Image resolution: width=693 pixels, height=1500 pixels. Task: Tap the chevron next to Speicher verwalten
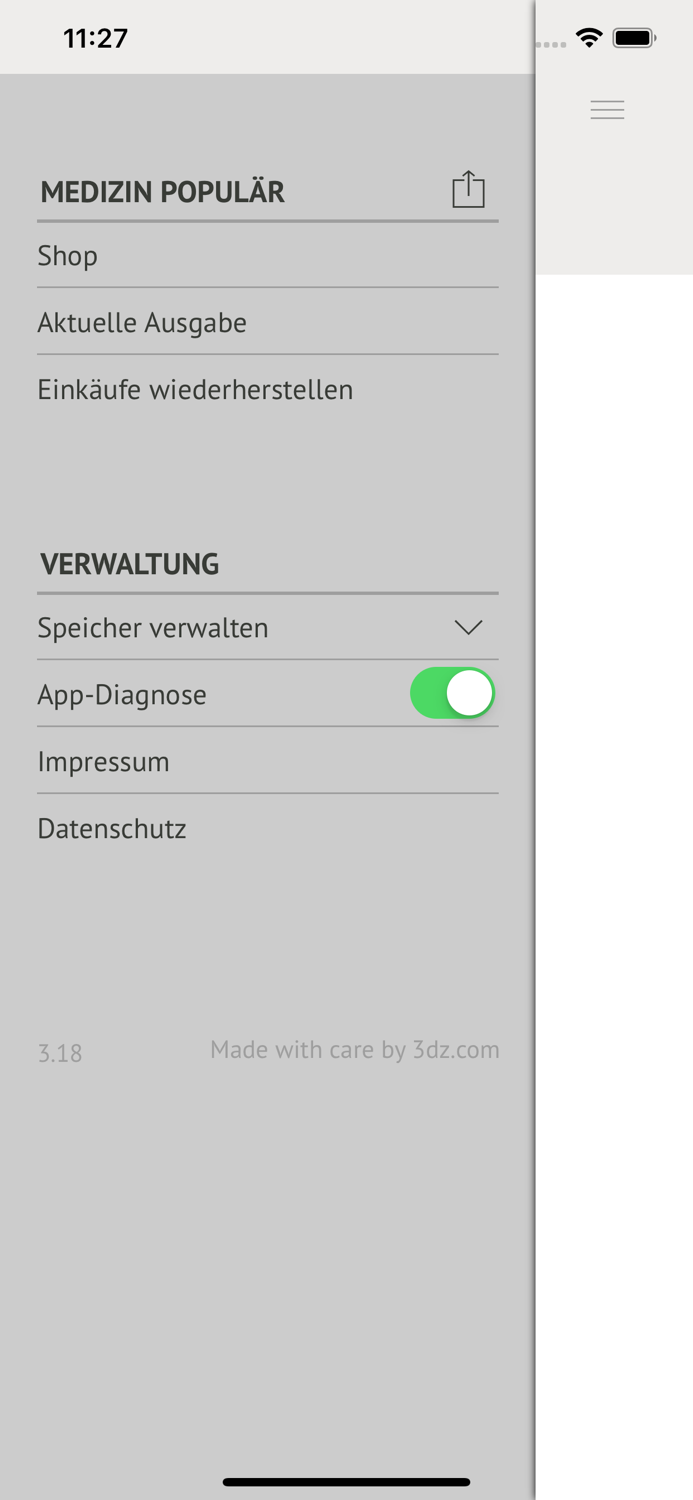pos(467,627)
